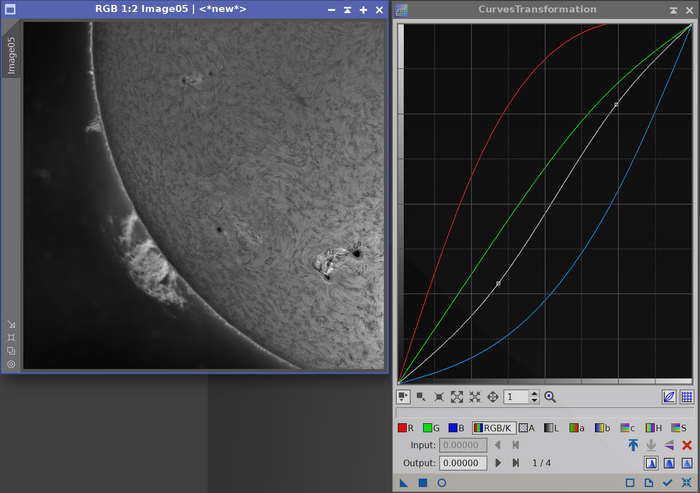
Task: Toggle the curve grid display icon
Action: click(x=687, y=397)
